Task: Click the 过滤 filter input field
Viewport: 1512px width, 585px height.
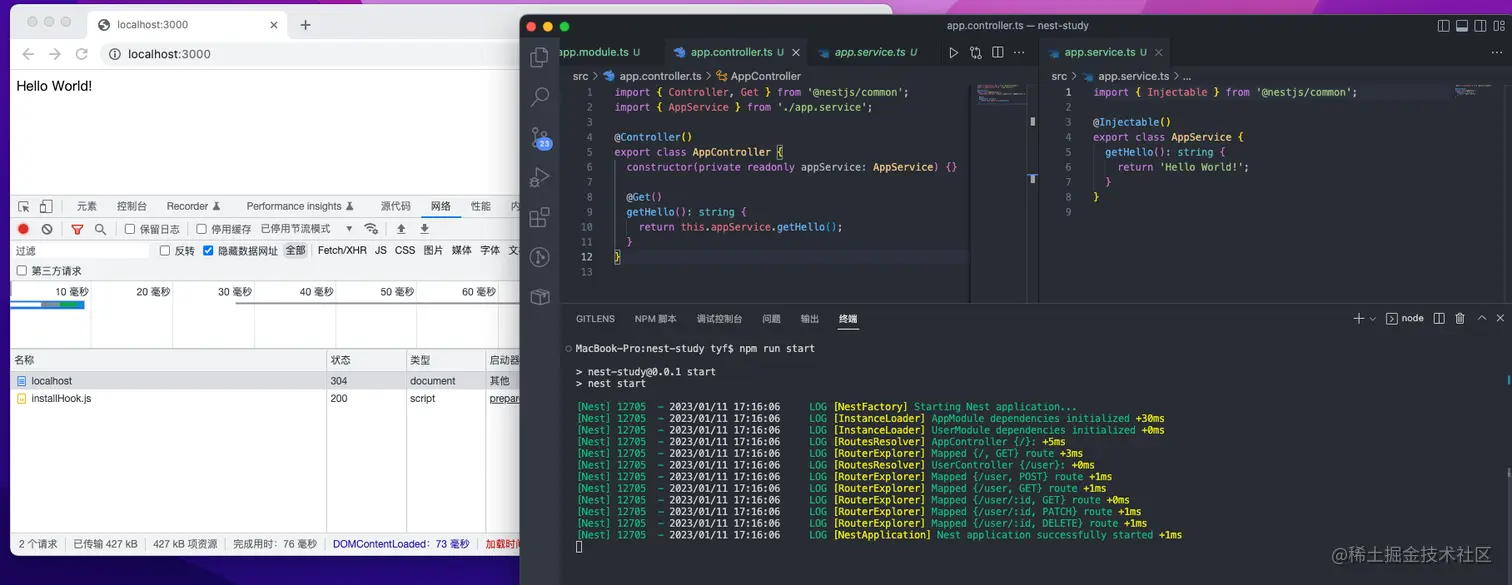Action: coord(80,251)
